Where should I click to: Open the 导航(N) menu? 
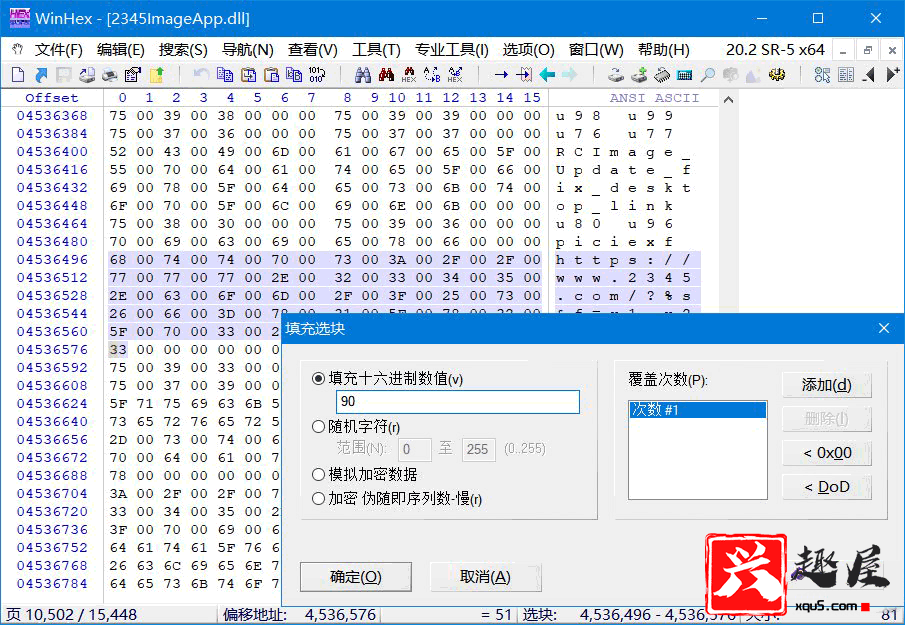click(x=248, y=50)
